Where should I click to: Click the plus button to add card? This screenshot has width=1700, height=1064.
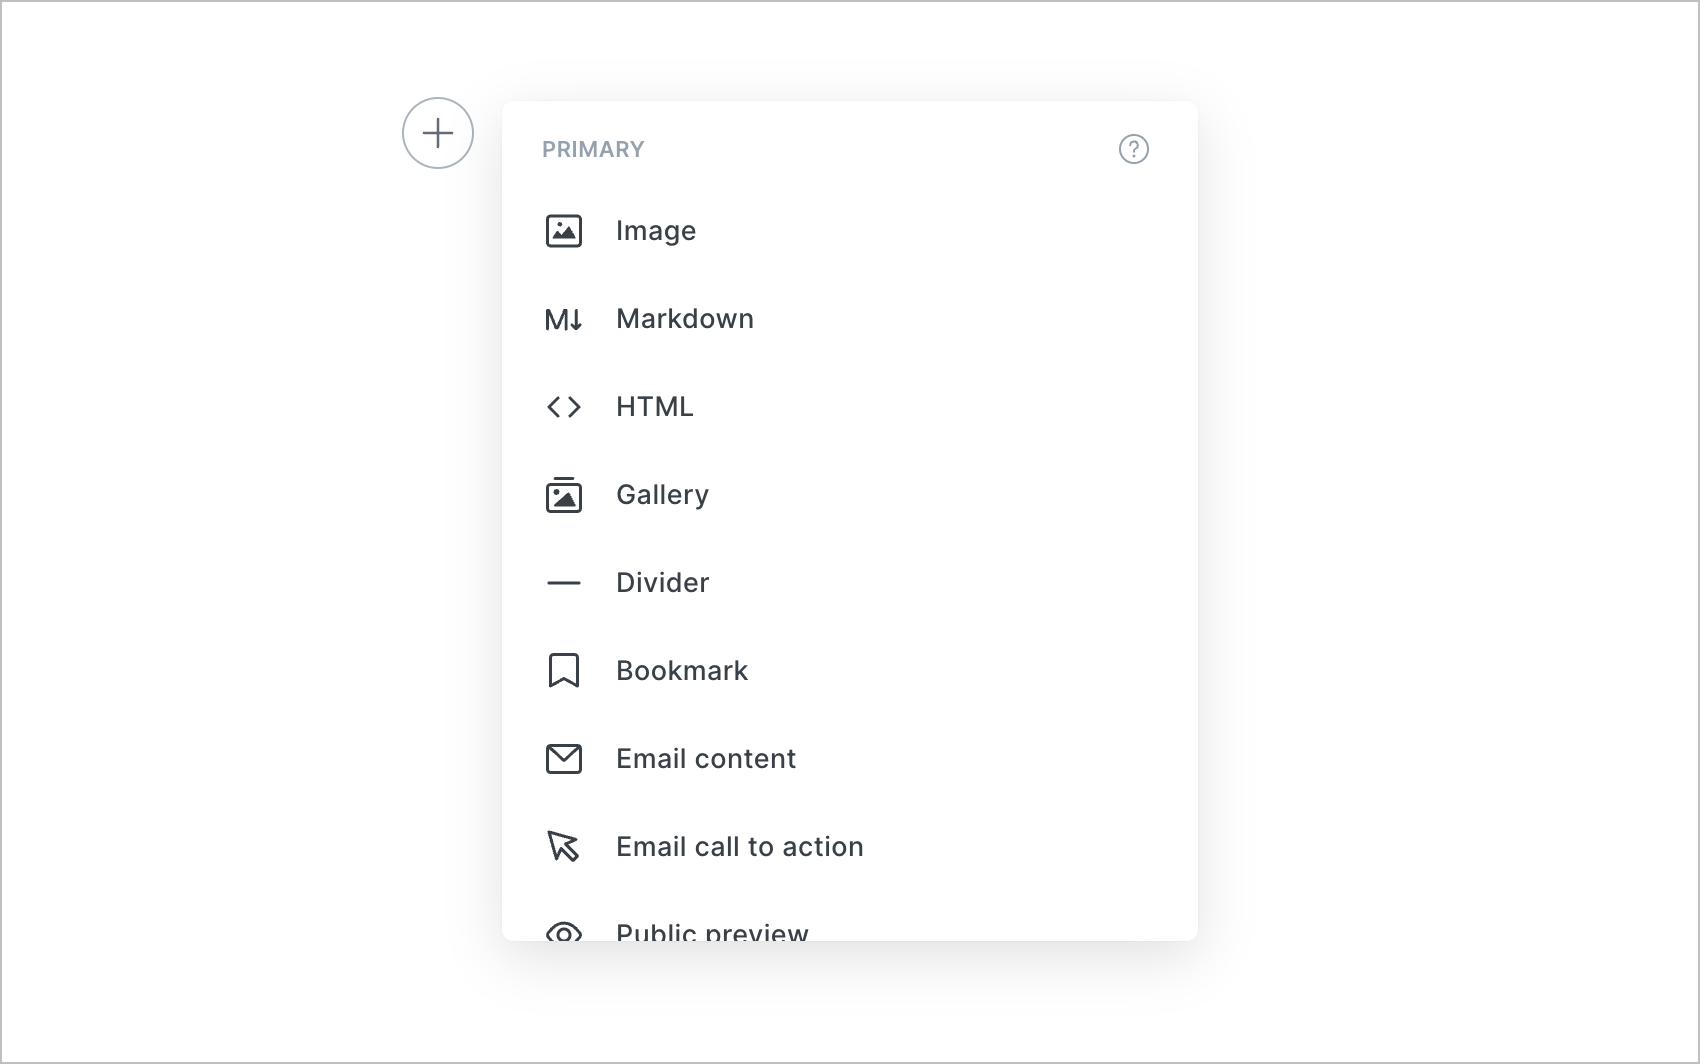[438, 133]
